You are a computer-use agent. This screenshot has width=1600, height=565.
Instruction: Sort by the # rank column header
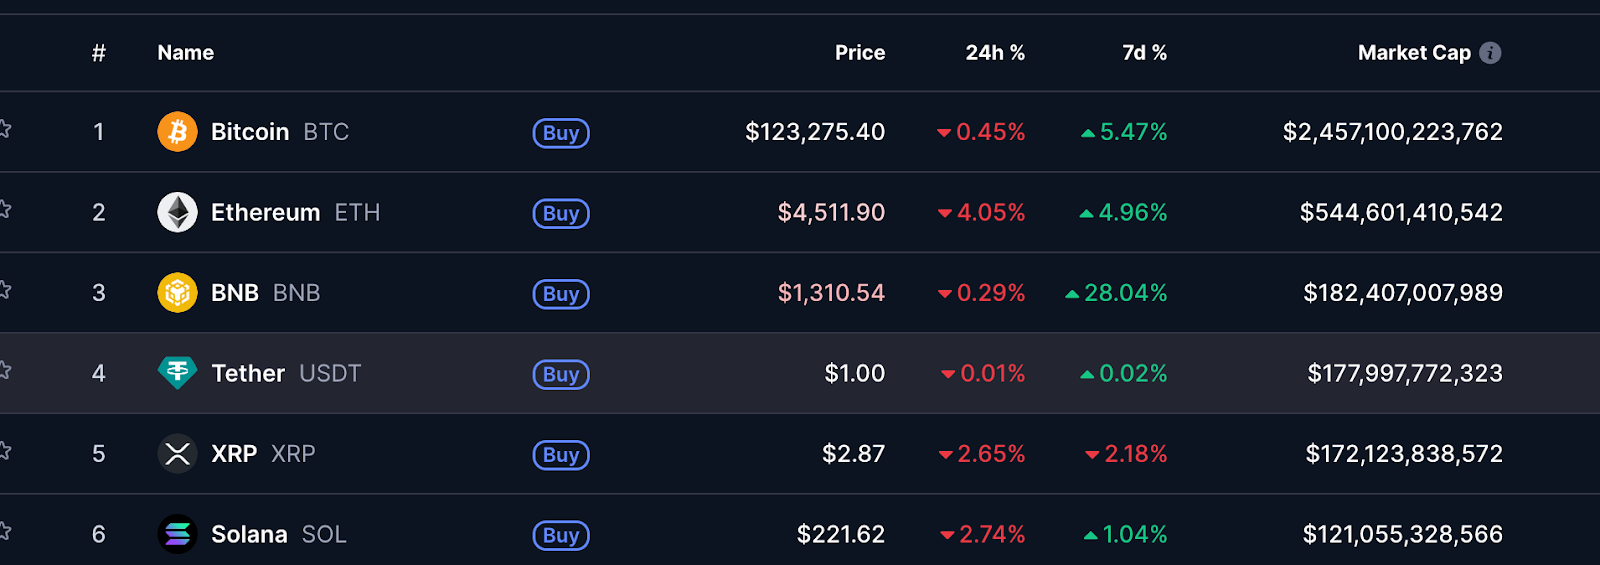pyautogui.click(x=98, y=53)
